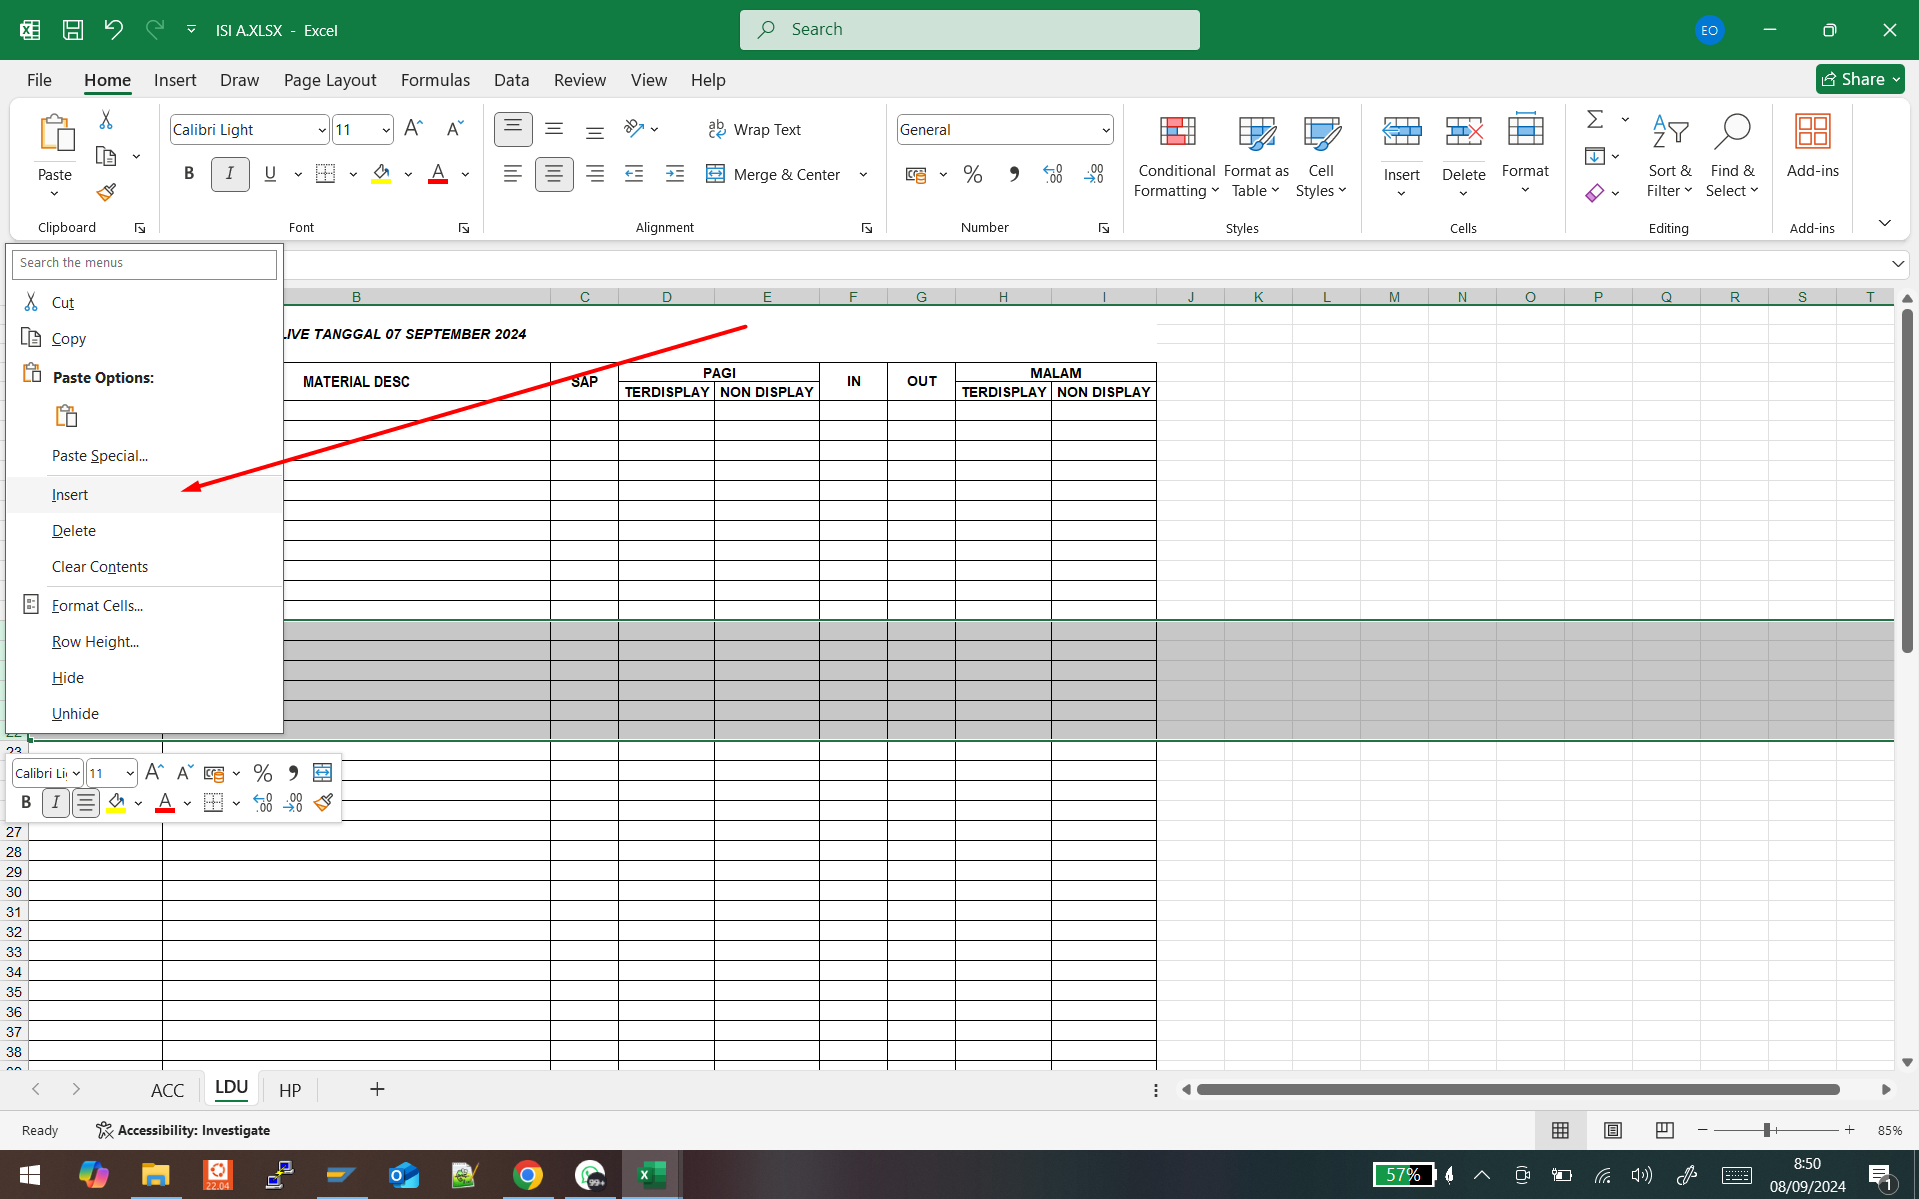Click Accessibility: Investigate in status bar
Screen dimensions: 1919x1199
pyautogui.click(x=183, y=1130)
